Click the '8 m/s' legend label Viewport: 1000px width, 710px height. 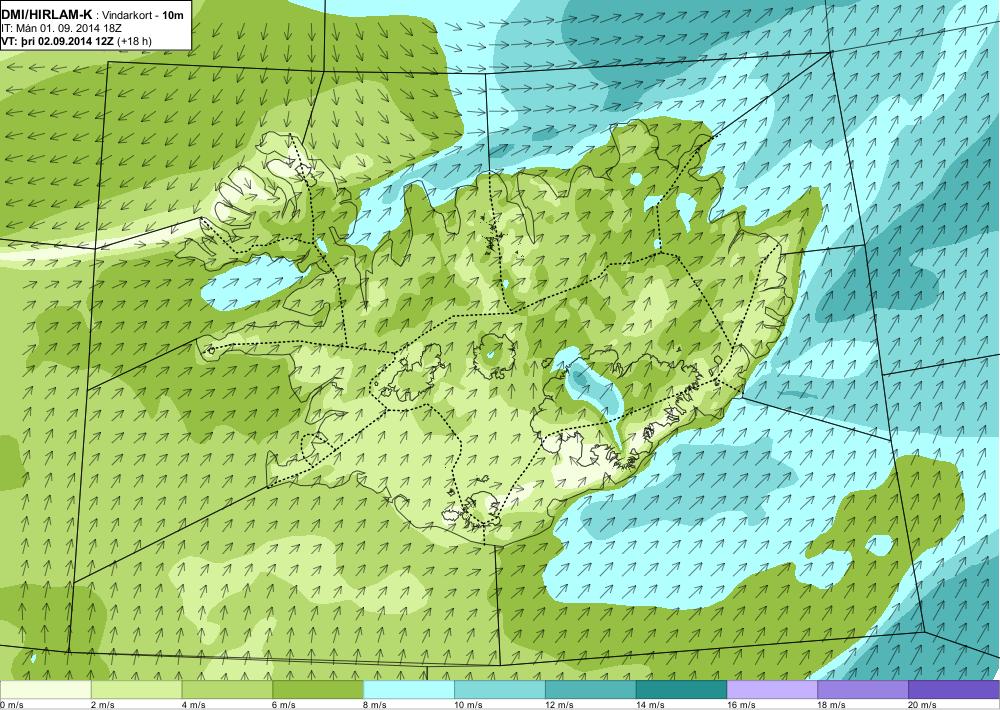click(x=376, y=705)
